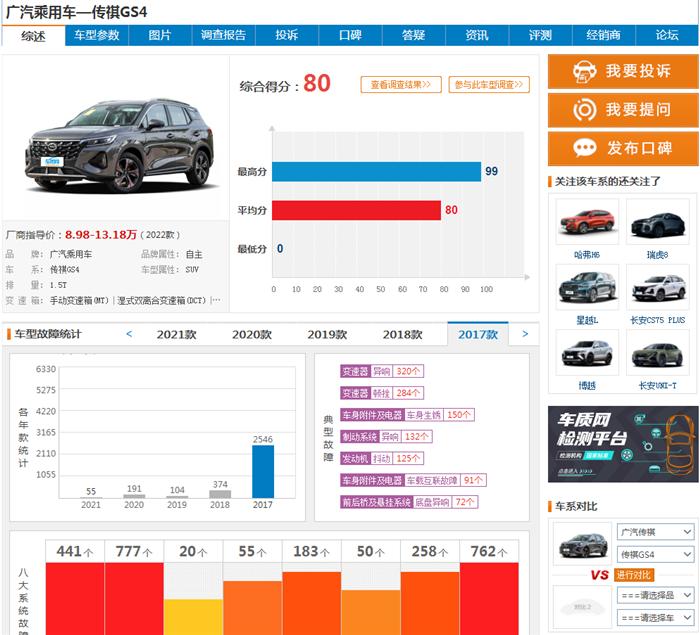Switch to the 资讯 tab

[x=477, y=35]
